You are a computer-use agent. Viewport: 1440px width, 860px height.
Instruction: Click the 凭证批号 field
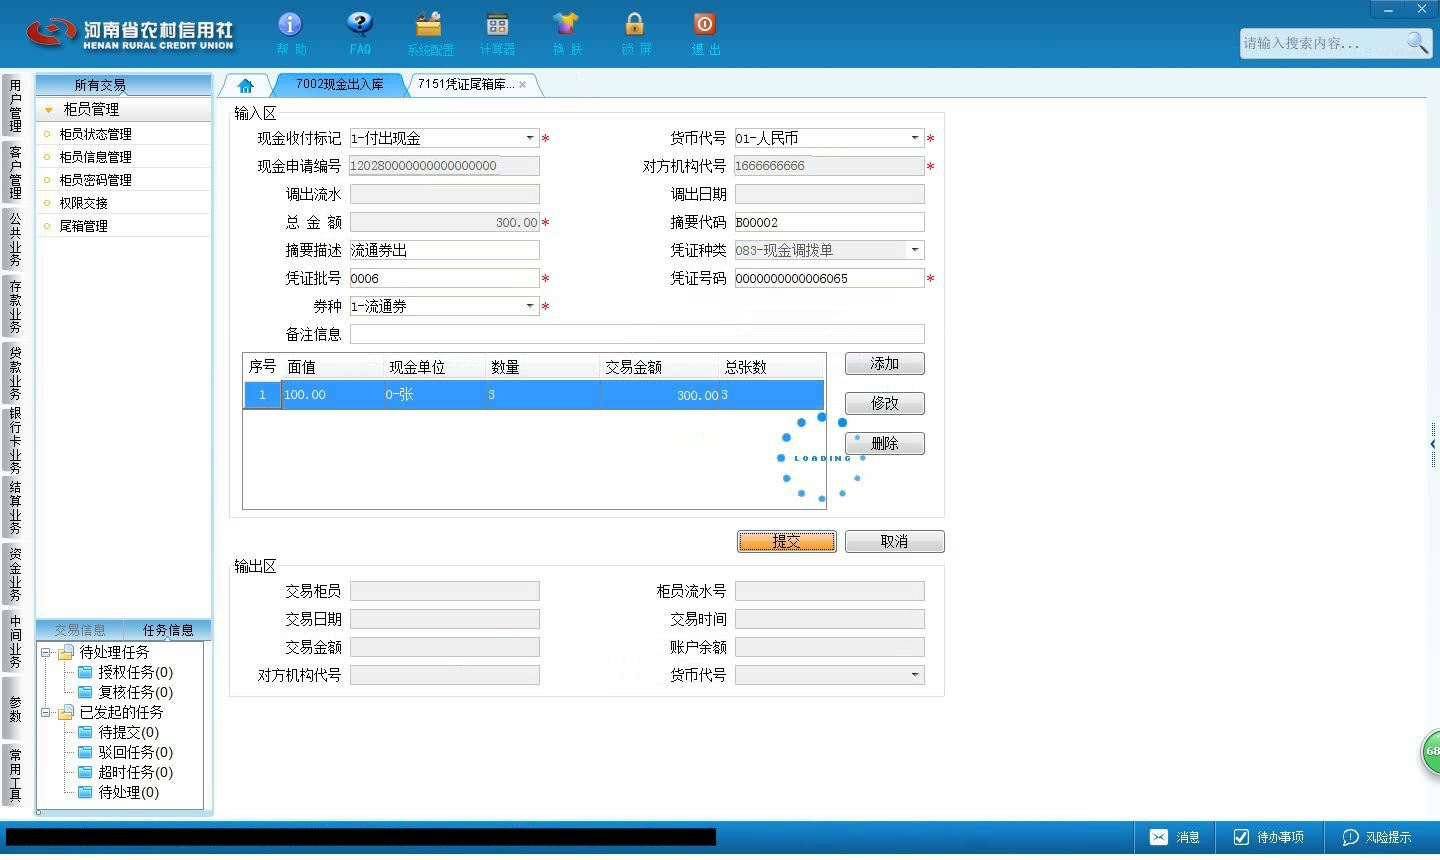tap(444, 278)
